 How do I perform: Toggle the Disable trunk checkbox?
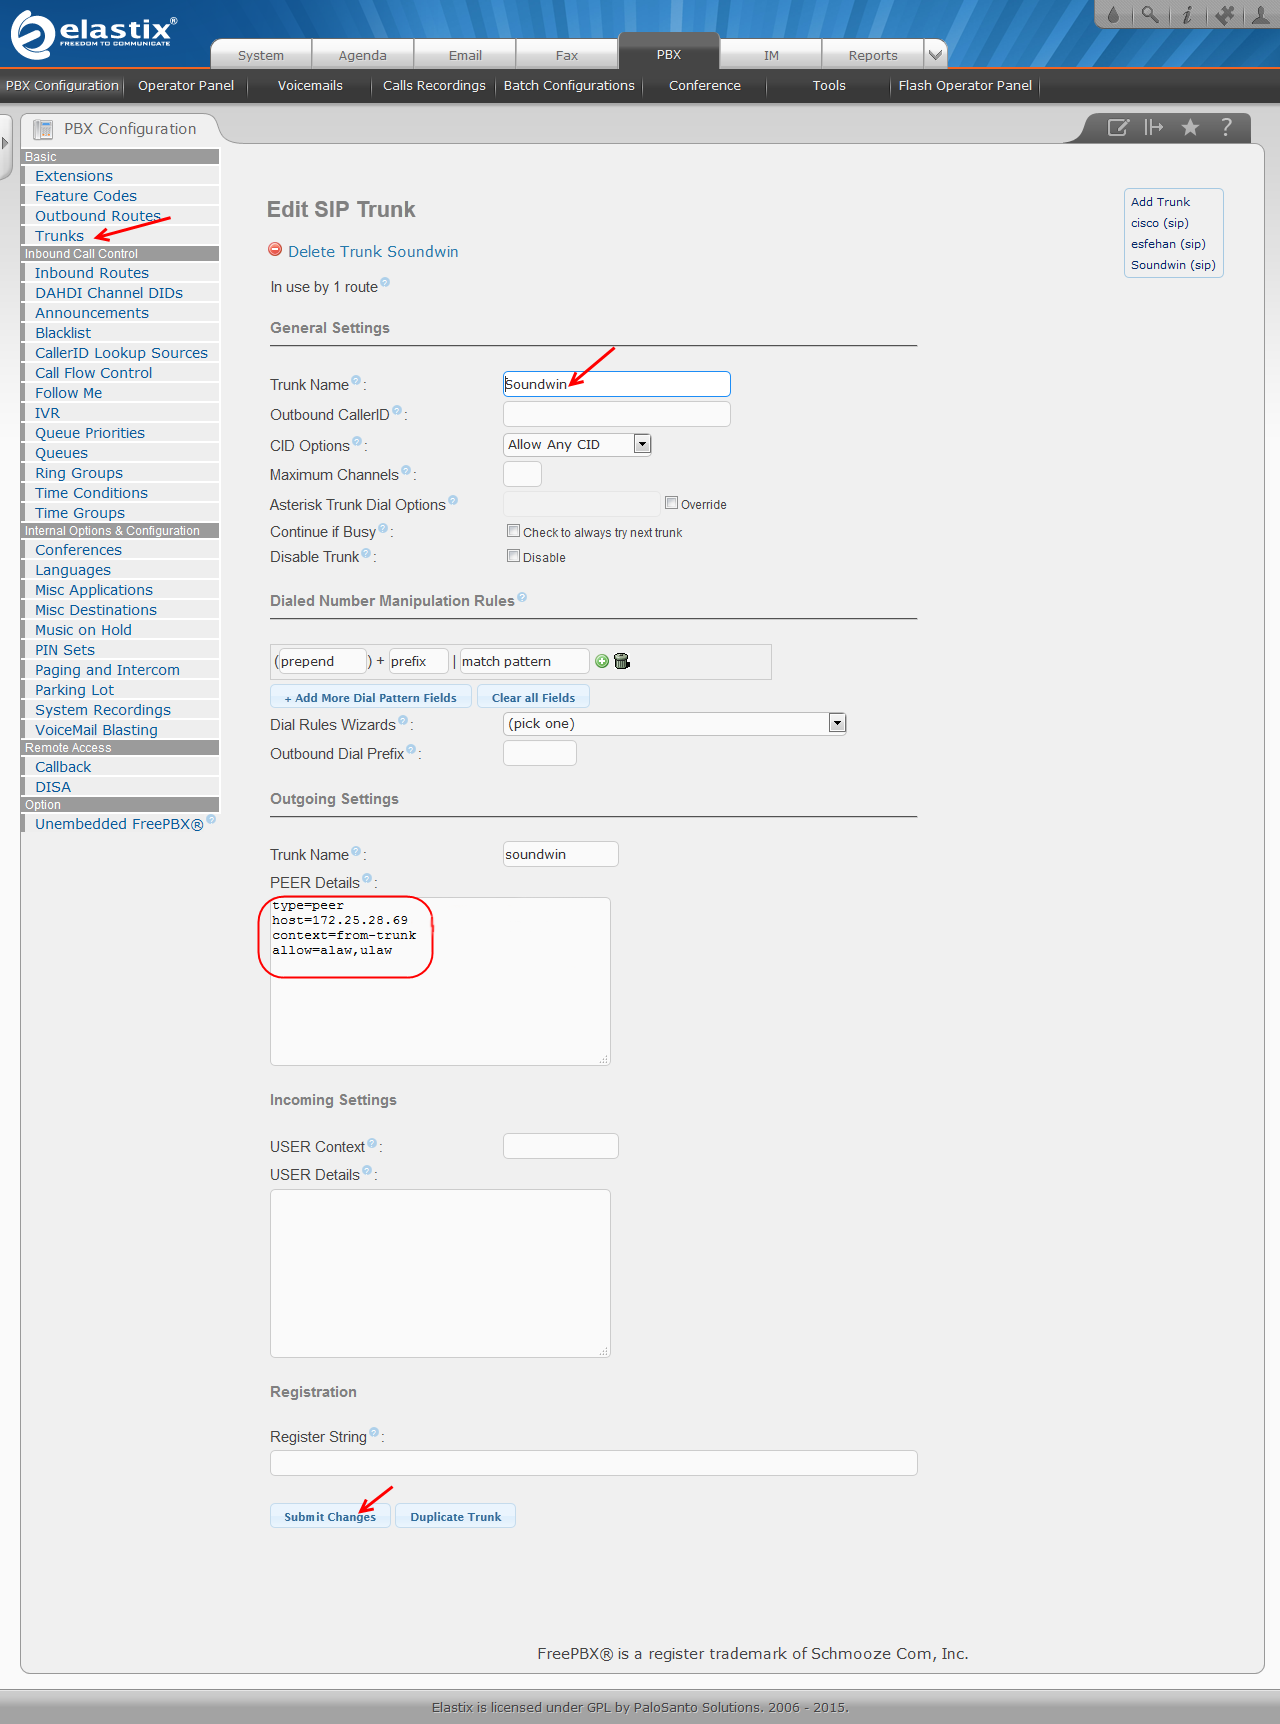coord(514,556)
